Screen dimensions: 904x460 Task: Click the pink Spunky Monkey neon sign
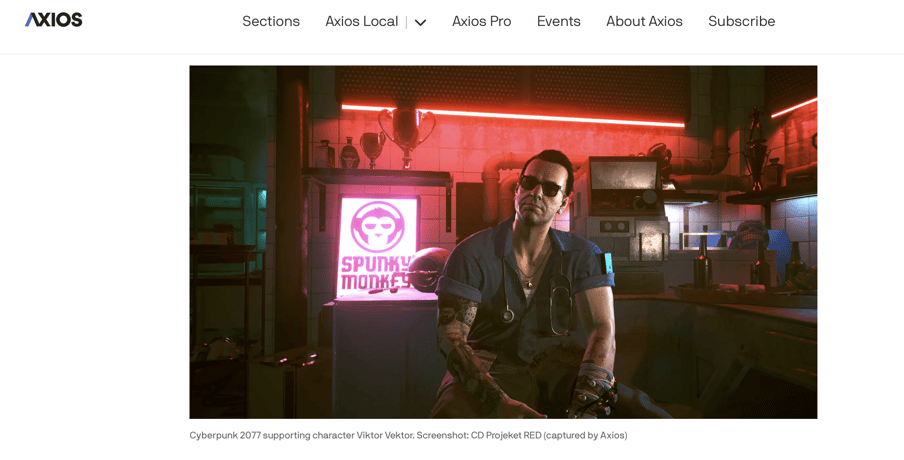377,246
